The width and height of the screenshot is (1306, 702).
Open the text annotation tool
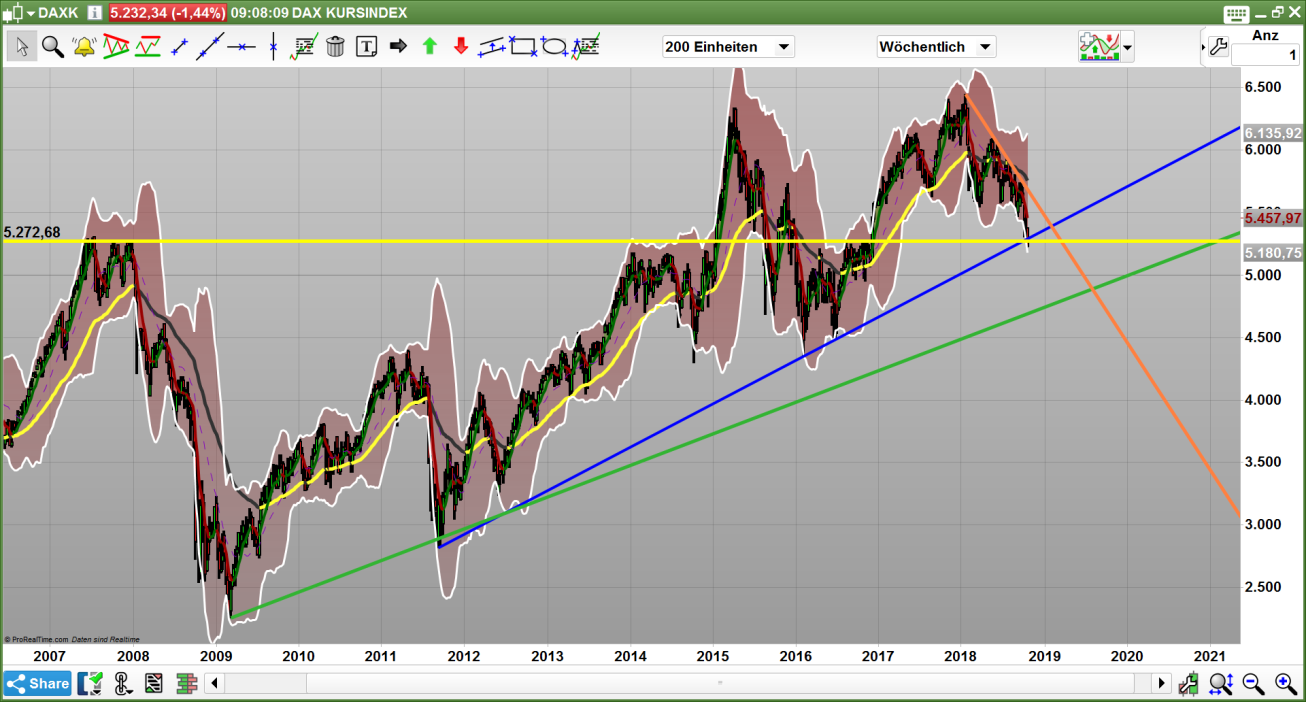click(x=366, y=46)
